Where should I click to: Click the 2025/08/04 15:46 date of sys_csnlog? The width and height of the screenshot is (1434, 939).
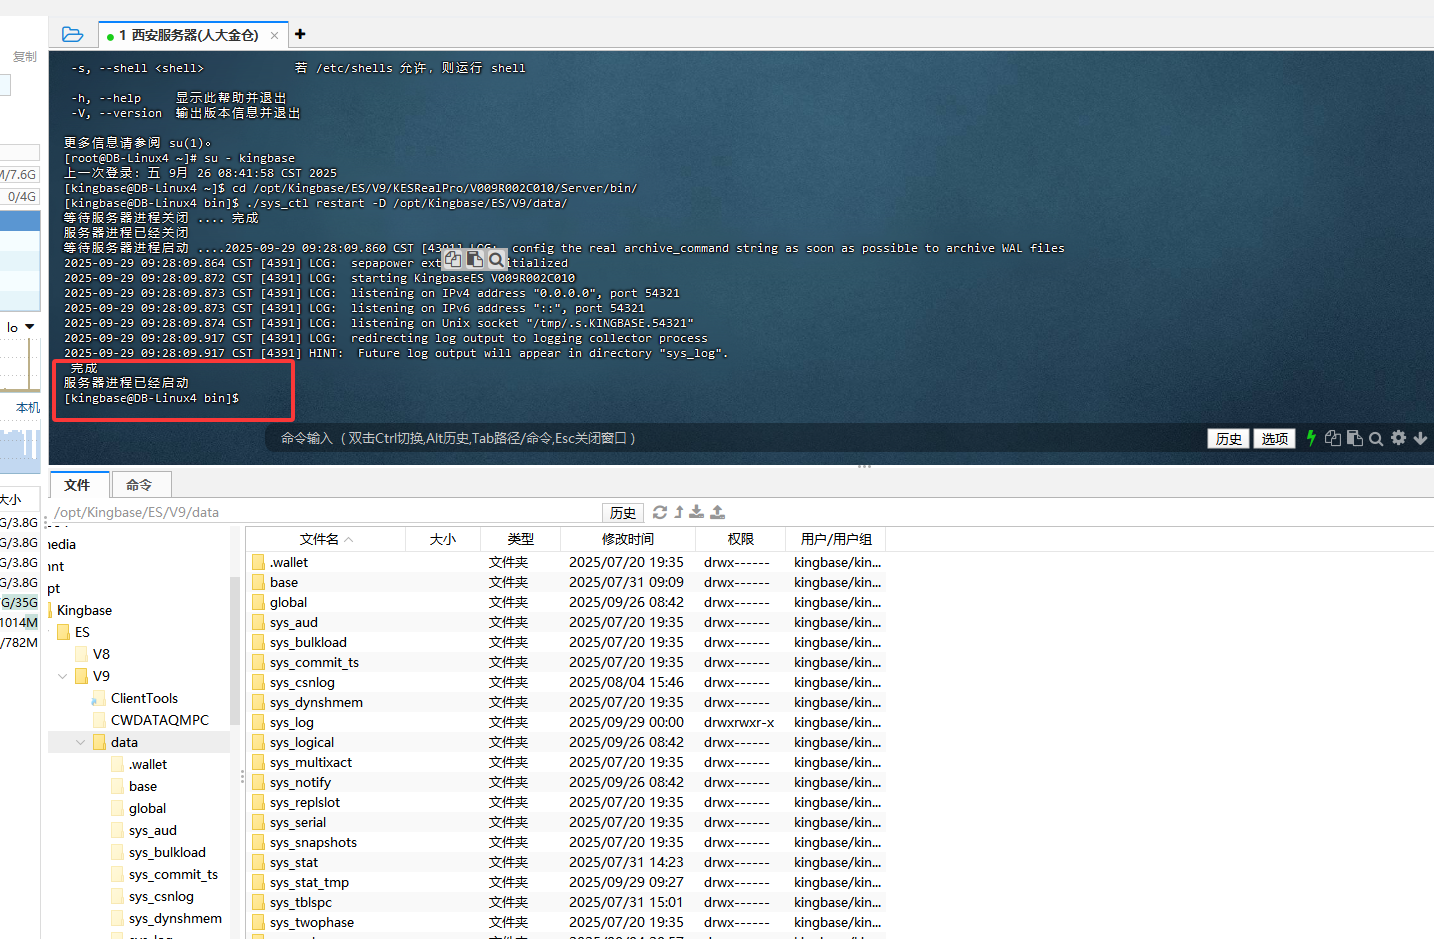coord(626,682)
